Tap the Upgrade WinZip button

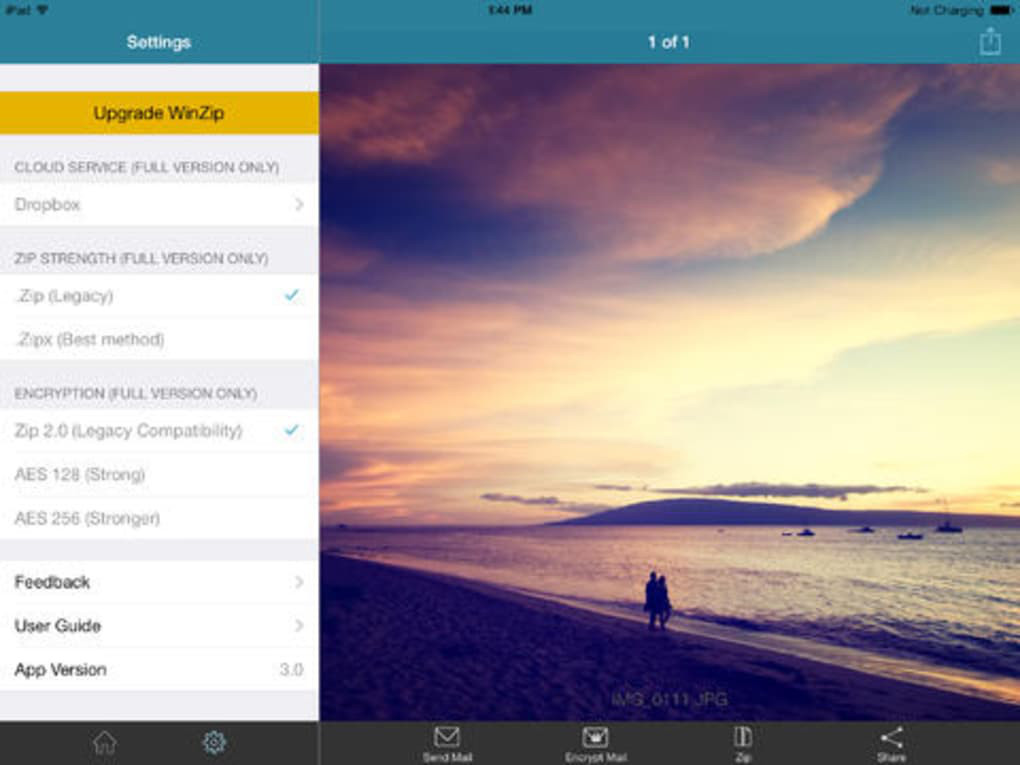pos(159,113)
